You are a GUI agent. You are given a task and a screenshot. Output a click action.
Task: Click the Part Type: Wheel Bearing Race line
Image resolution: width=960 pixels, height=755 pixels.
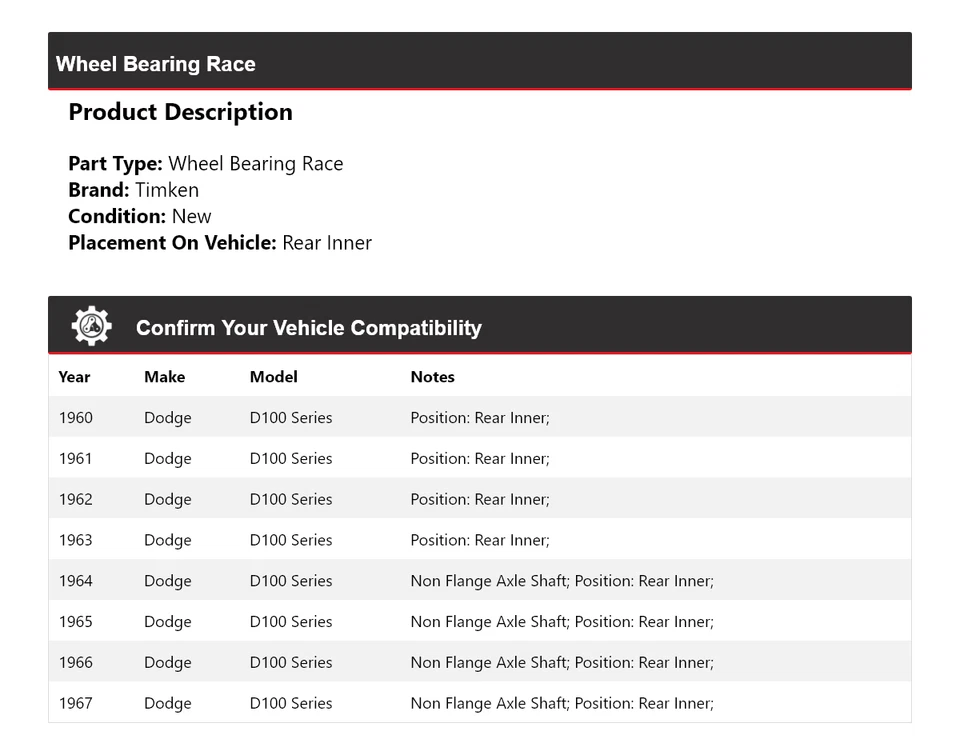205,164
